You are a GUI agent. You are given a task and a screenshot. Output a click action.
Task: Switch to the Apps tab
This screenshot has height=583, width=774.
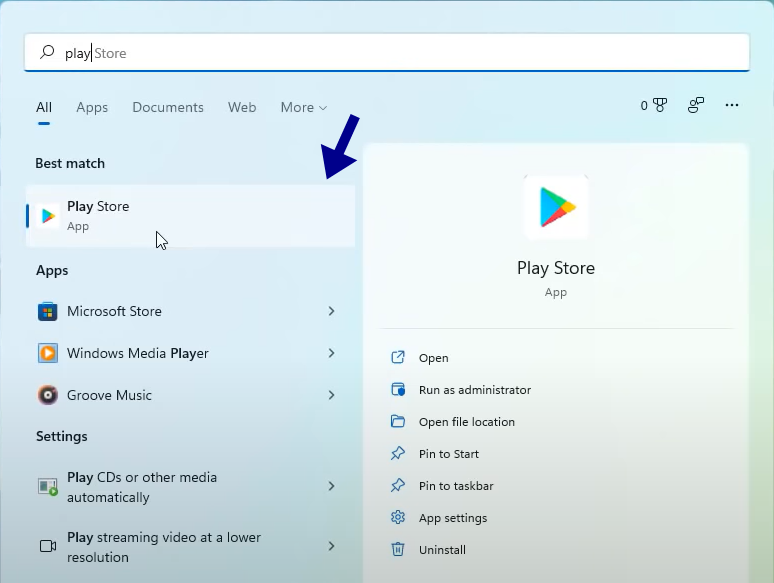tap(92, 107)
